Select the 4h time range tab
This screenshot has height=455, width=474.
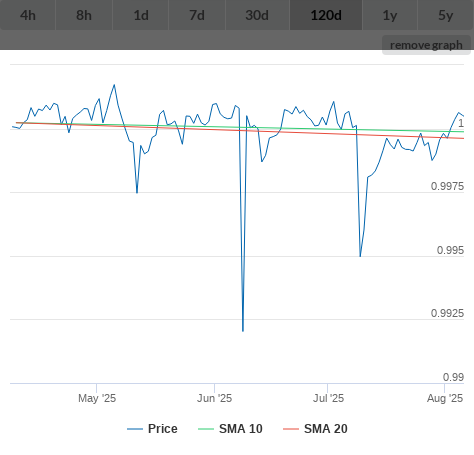point(28,15)
